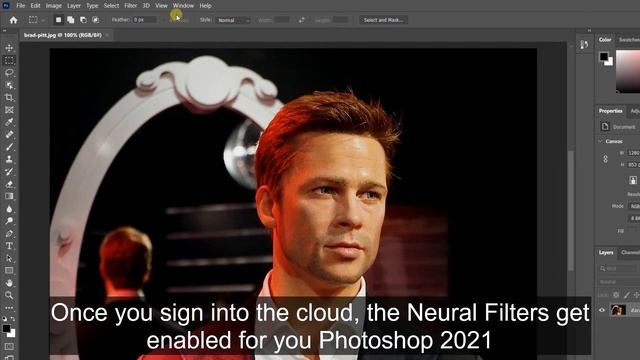Select the Eyedropper tool
The image size is (640, 360).
(9, 122)
